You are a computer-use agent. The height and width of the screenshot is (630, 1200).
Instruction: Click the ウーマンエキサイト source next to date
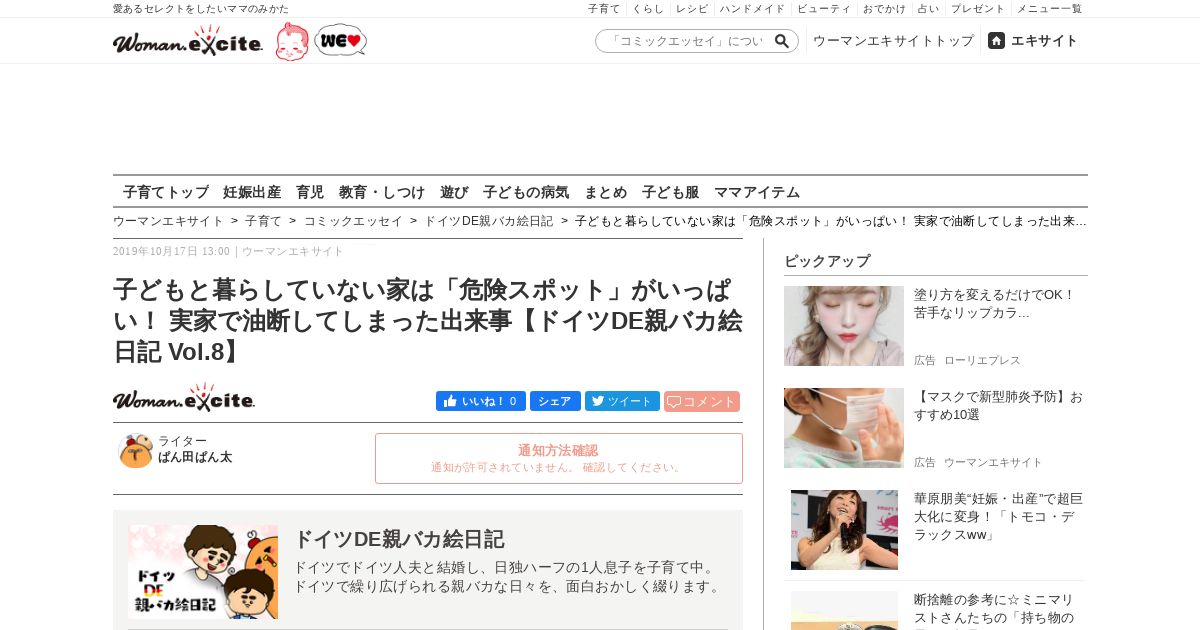click(x=293, y=252)
